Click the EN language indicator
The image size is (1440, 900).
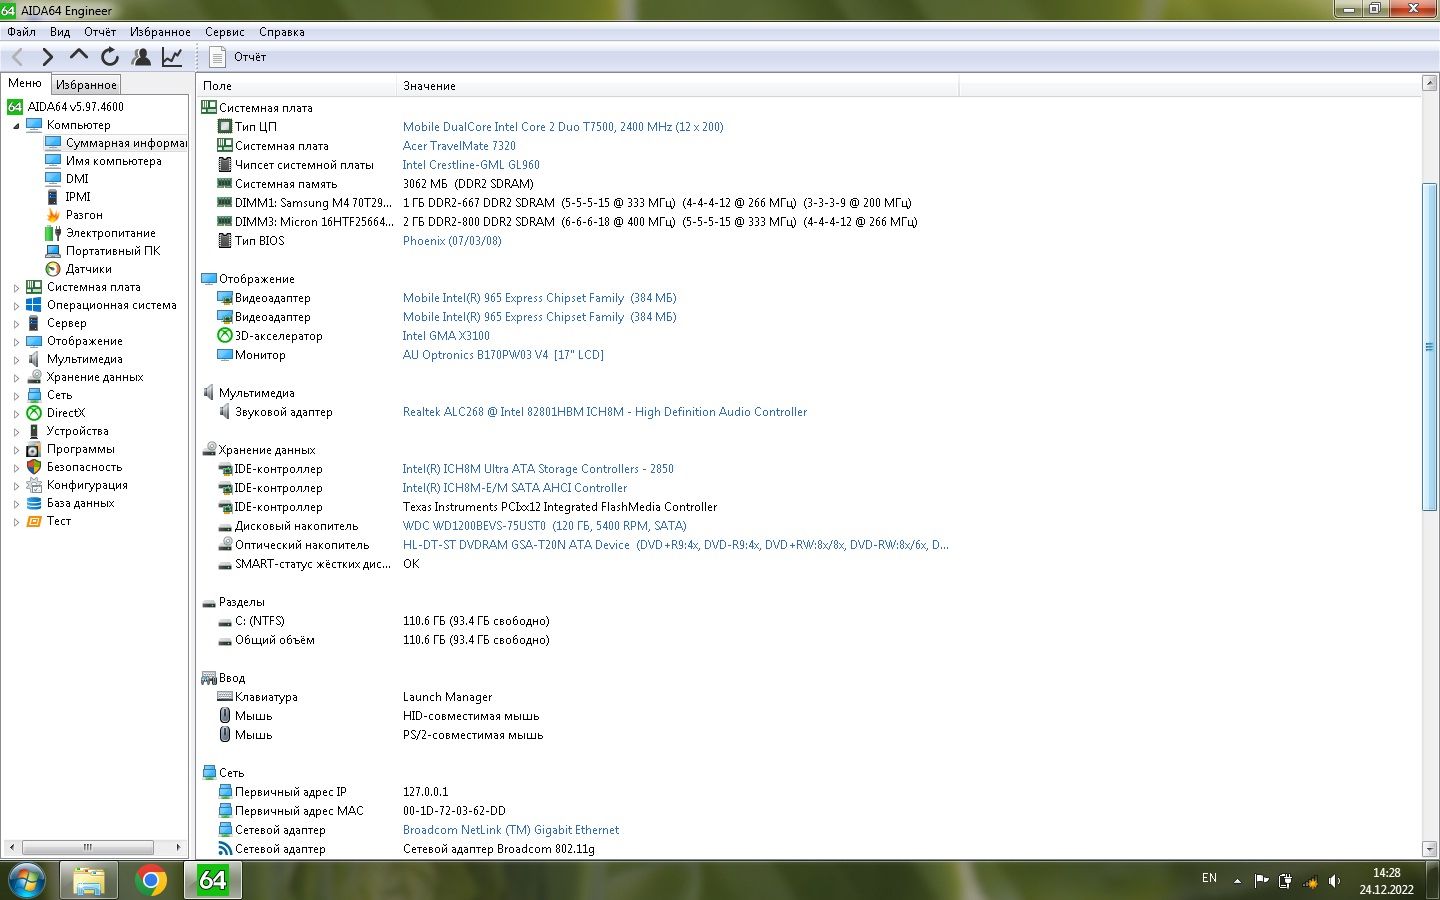[x=1209, y=878]
